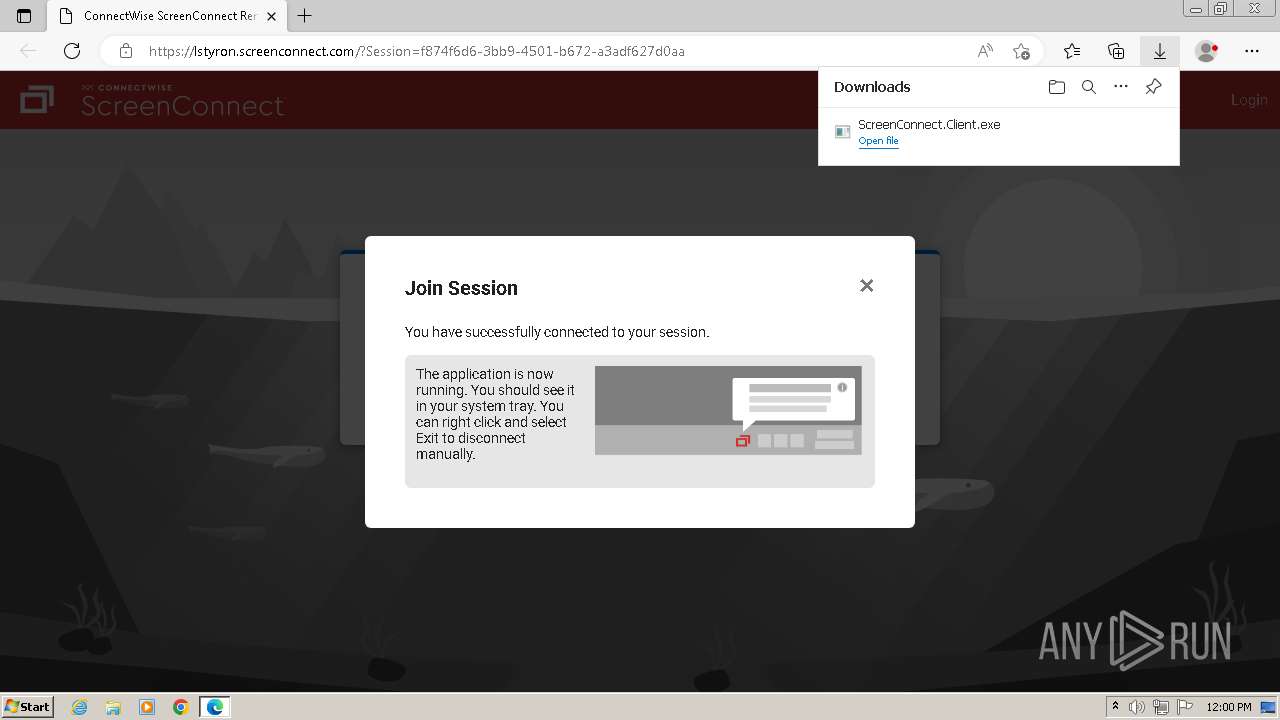This screenshot has width=1280, height=720.
Task: Click the ConnectWise ScreenConnect logo
Action: tap(152, 100)
